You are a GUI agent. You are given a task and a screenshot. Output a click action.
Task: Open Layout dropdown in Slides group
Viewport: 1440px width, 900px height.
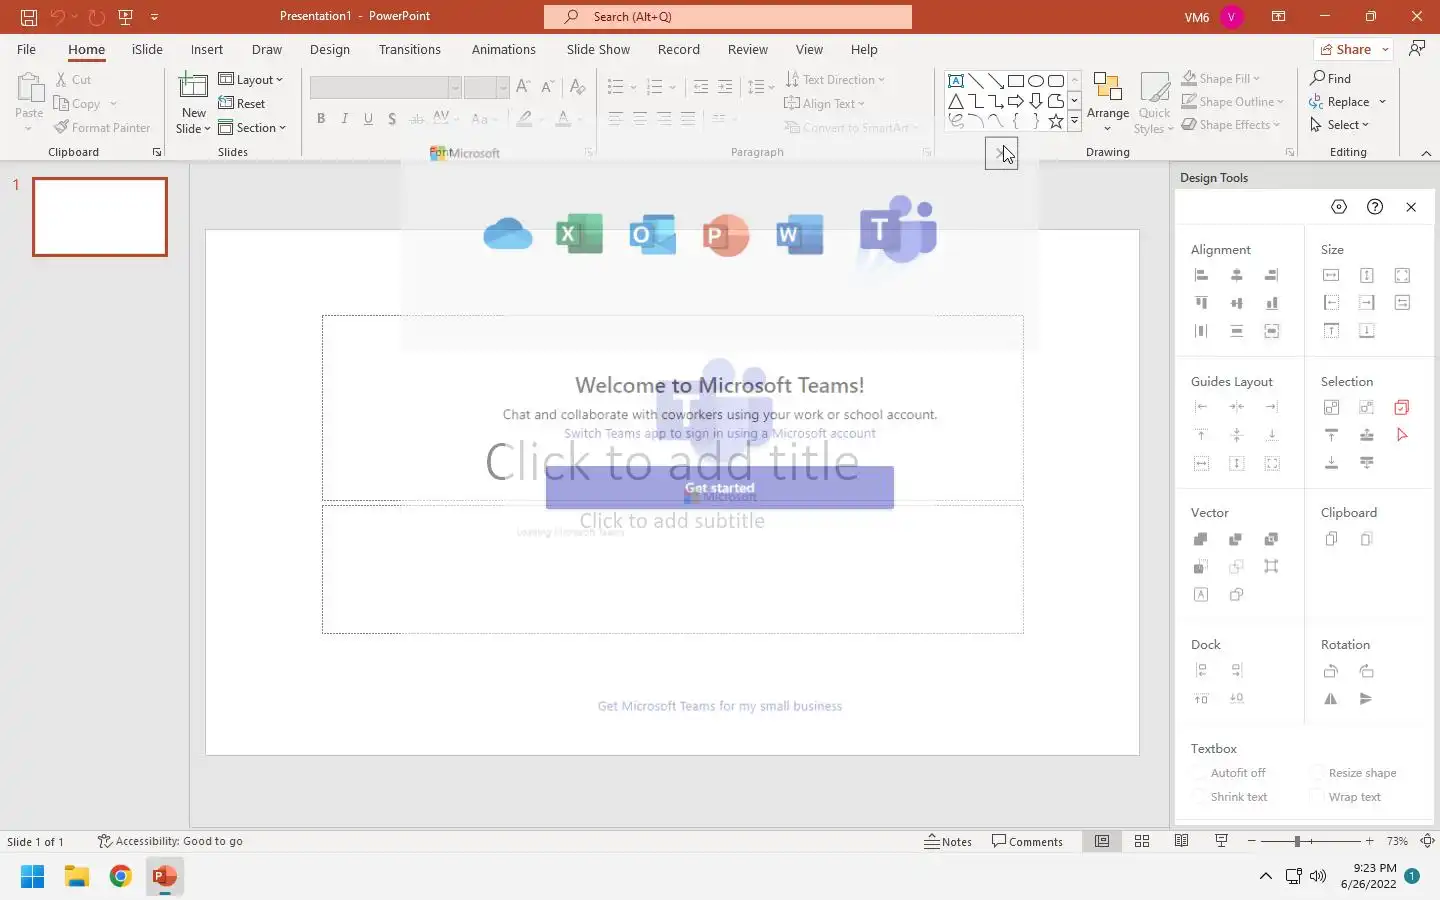click(x=251, y=80)
